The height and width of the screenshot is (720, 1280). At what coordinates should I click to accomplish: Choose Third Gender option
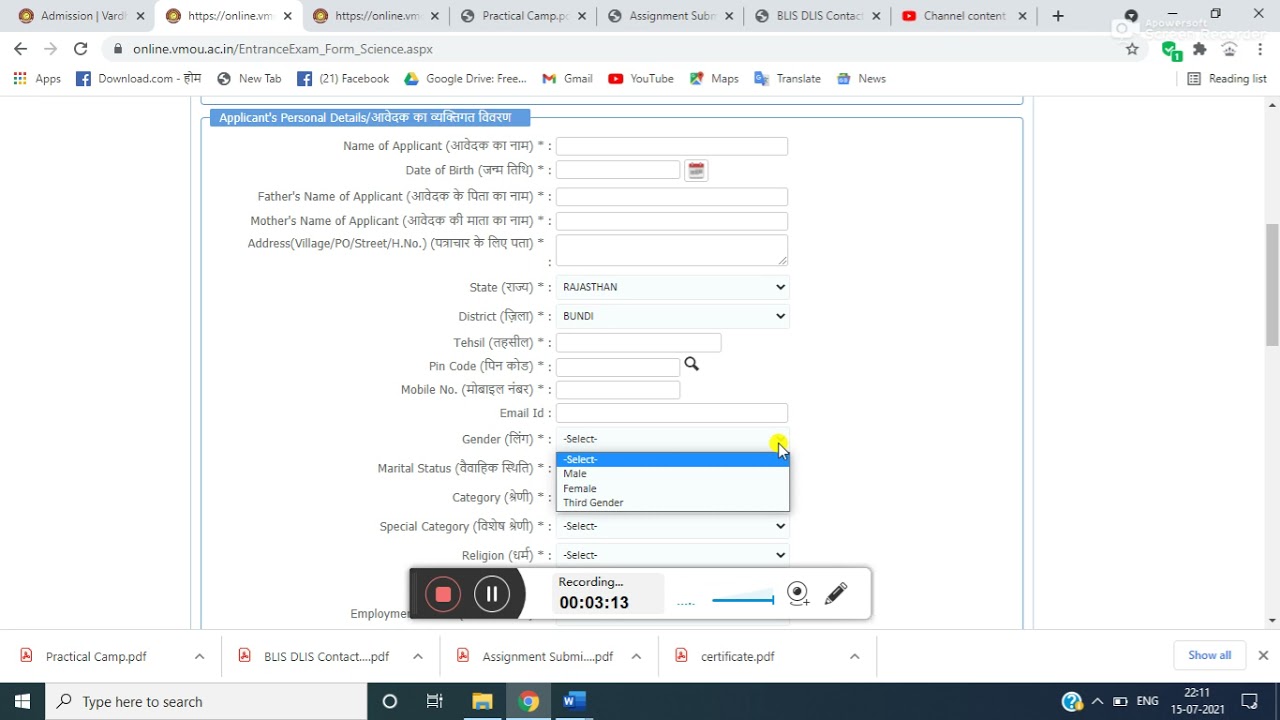(672, 503)
